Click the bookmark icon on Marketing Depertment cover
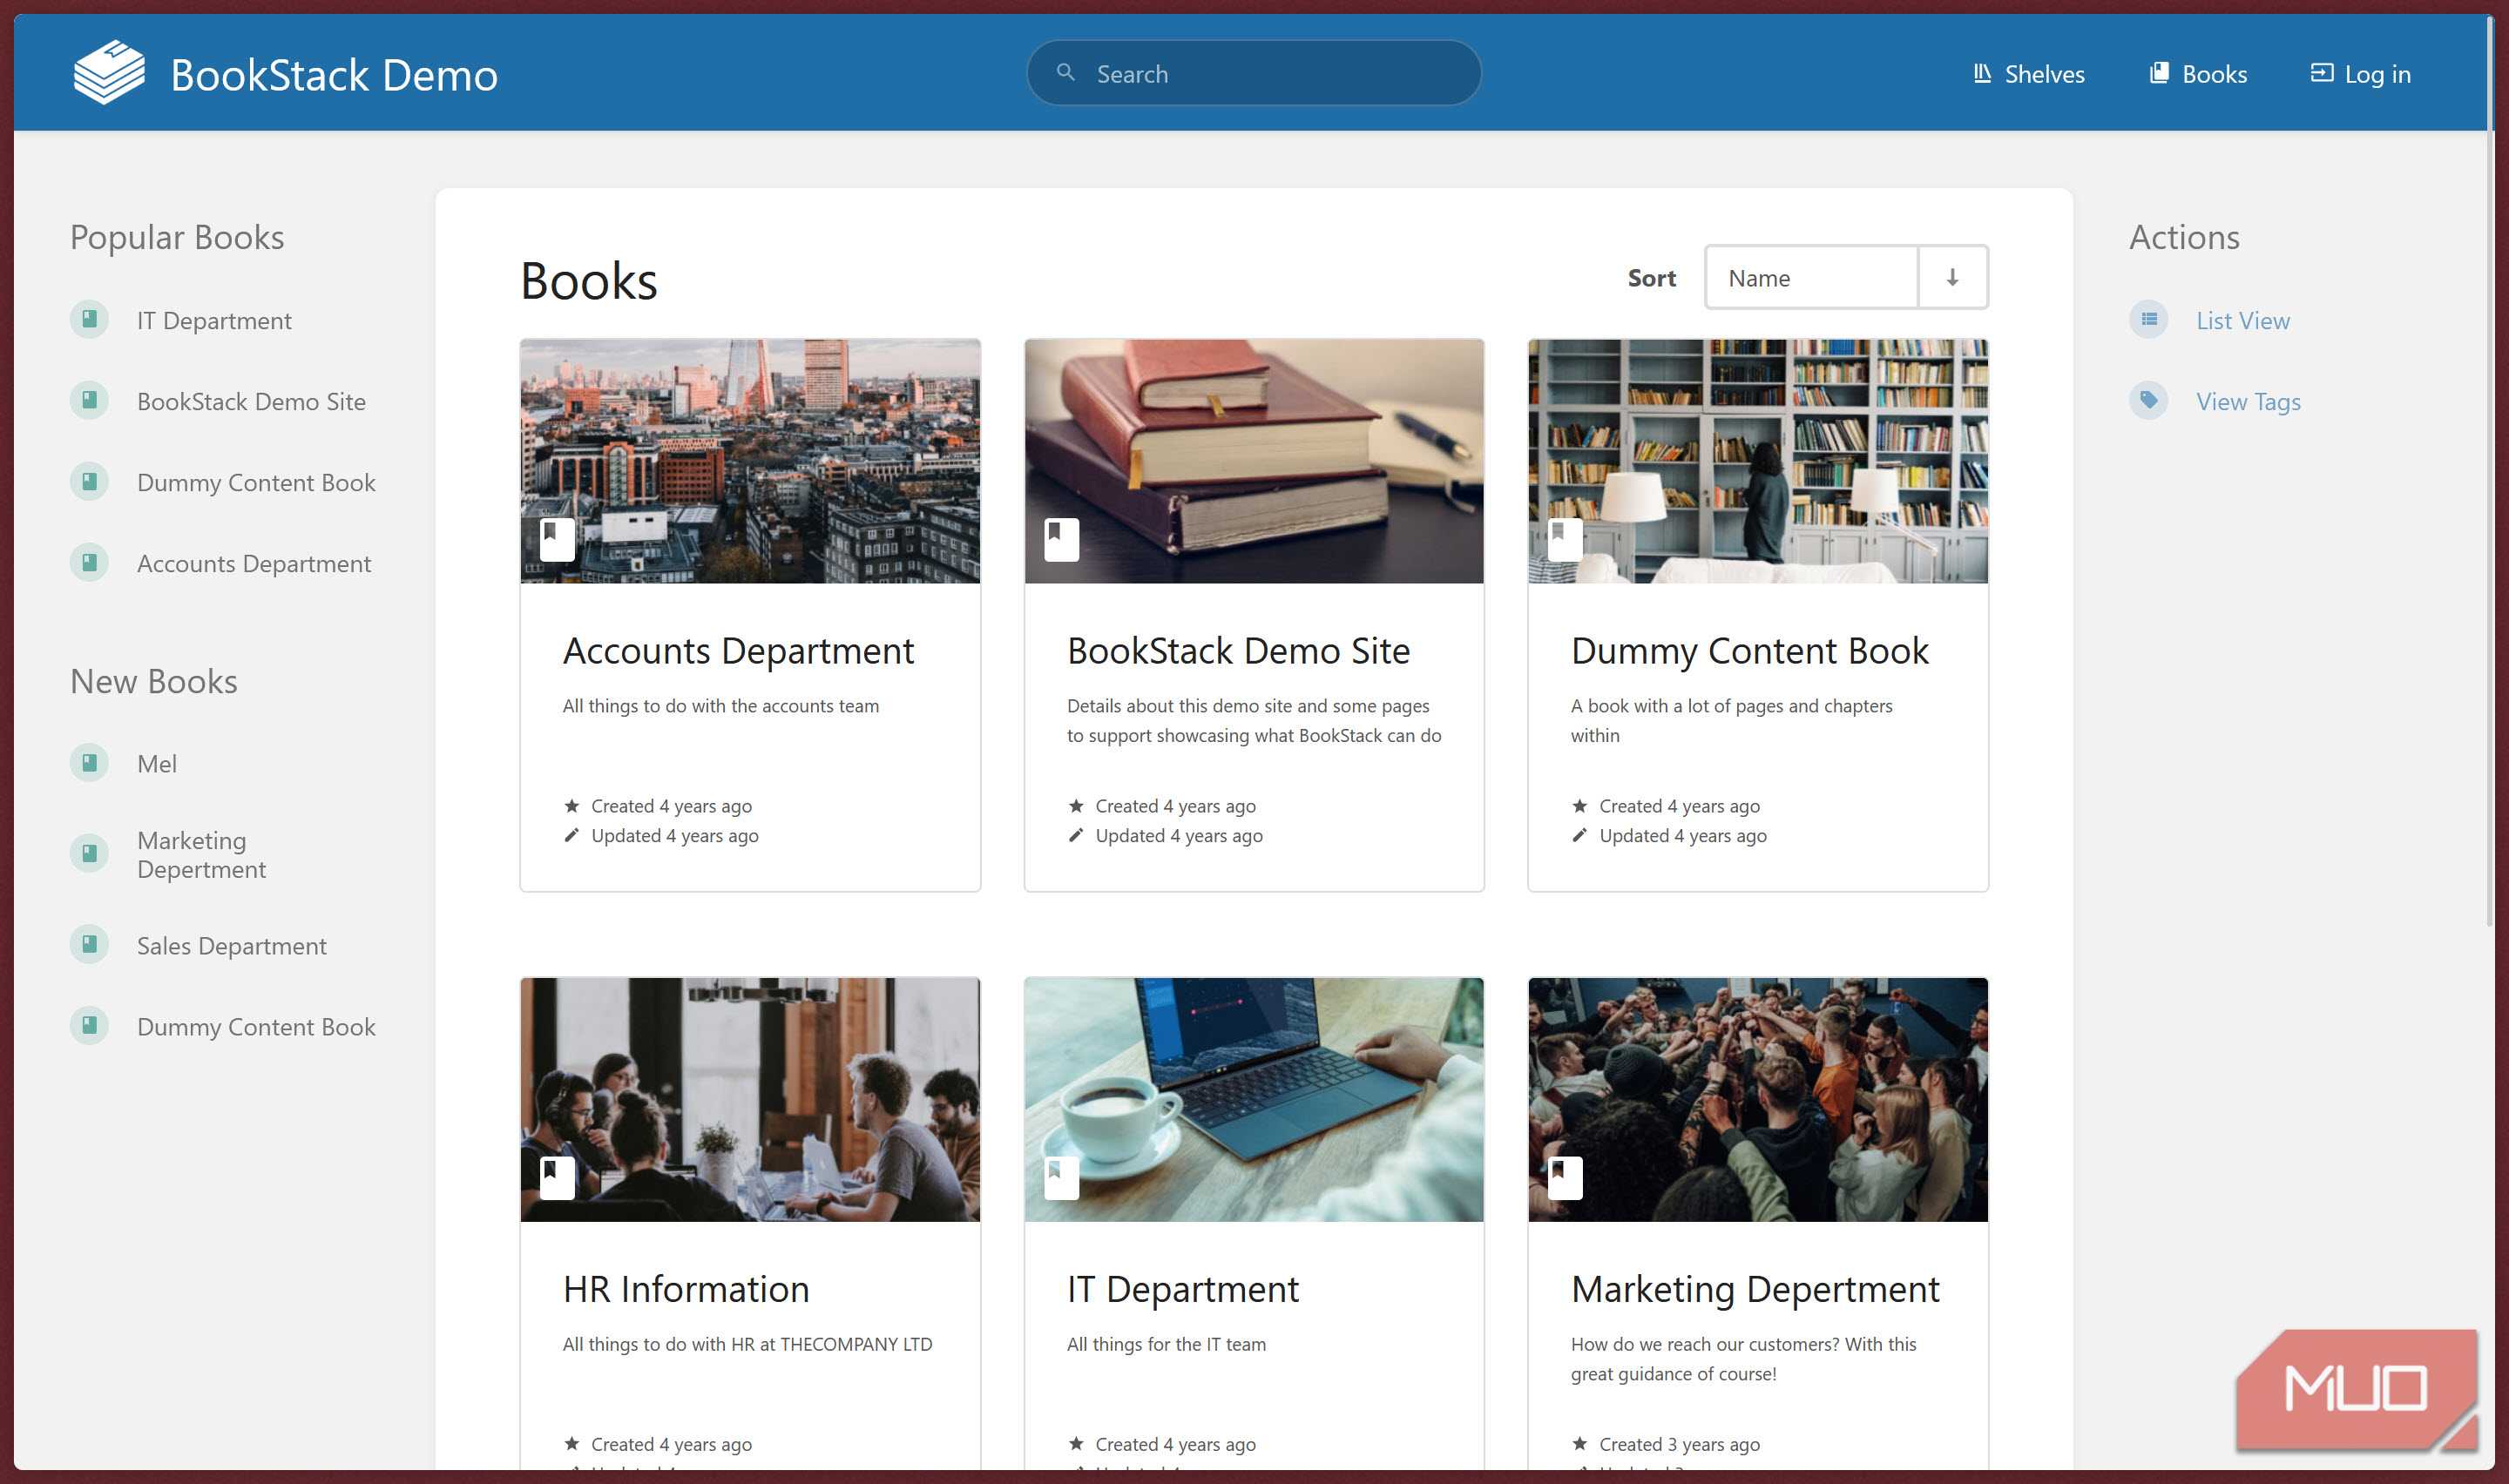The width and height of the screenshot is (2509, 1484). pyautogui.click(x=1565, y=1178)
